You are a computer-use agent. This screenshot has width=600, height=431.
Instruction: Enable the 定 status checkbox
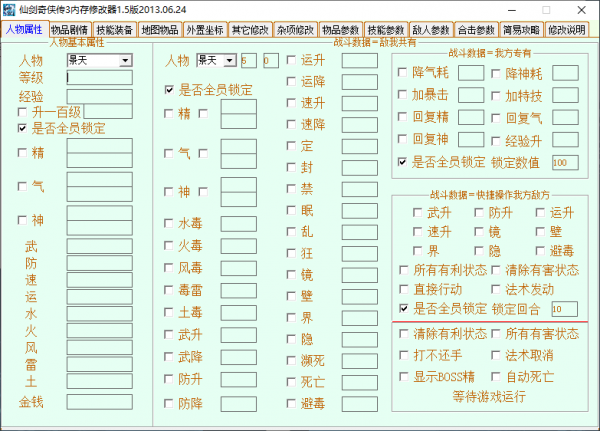point(291,146)
